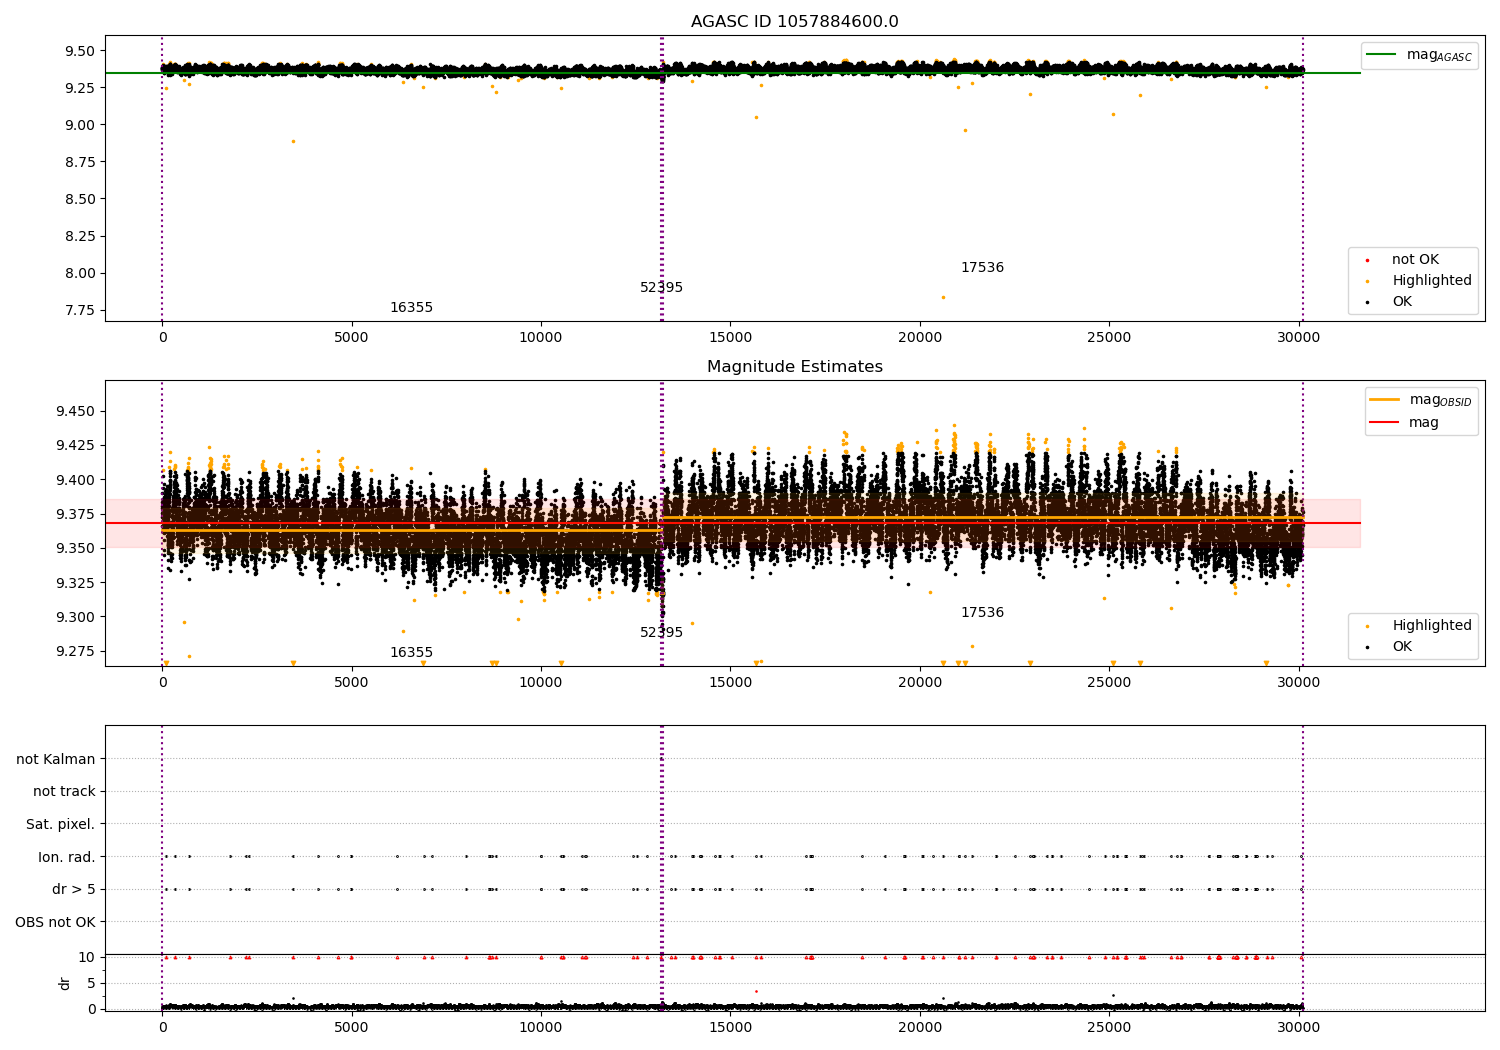Image resolution: width=1500 pixels, height=1050 pixels.
Task: Click the 8.75 tick on top plot
Action: [x=79, y=162]
